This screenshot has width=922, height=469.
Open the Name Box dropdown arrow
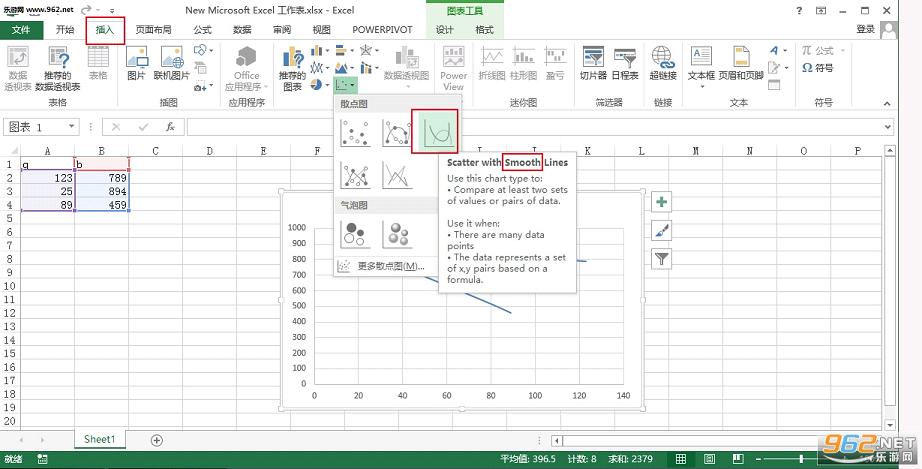[x=71, y=126]
